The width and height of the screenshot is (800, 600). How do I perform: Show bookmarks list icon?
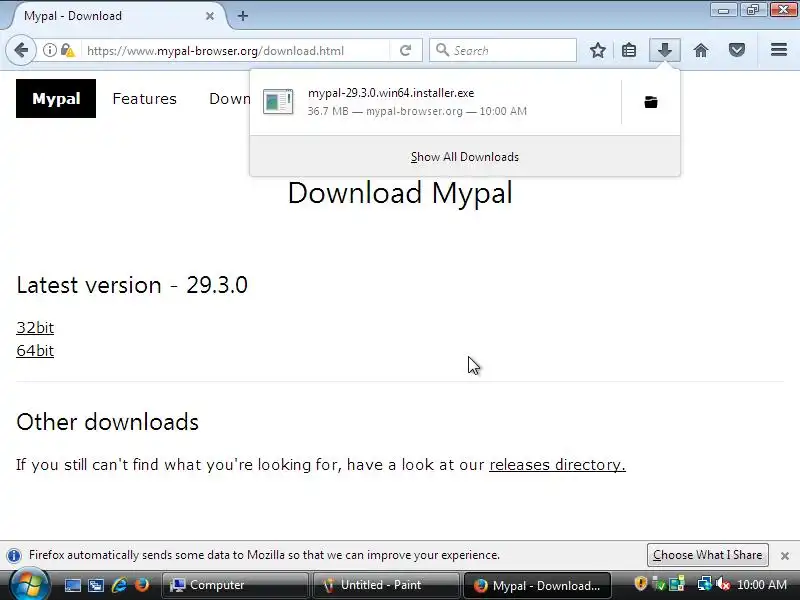[x=629, y=50]
